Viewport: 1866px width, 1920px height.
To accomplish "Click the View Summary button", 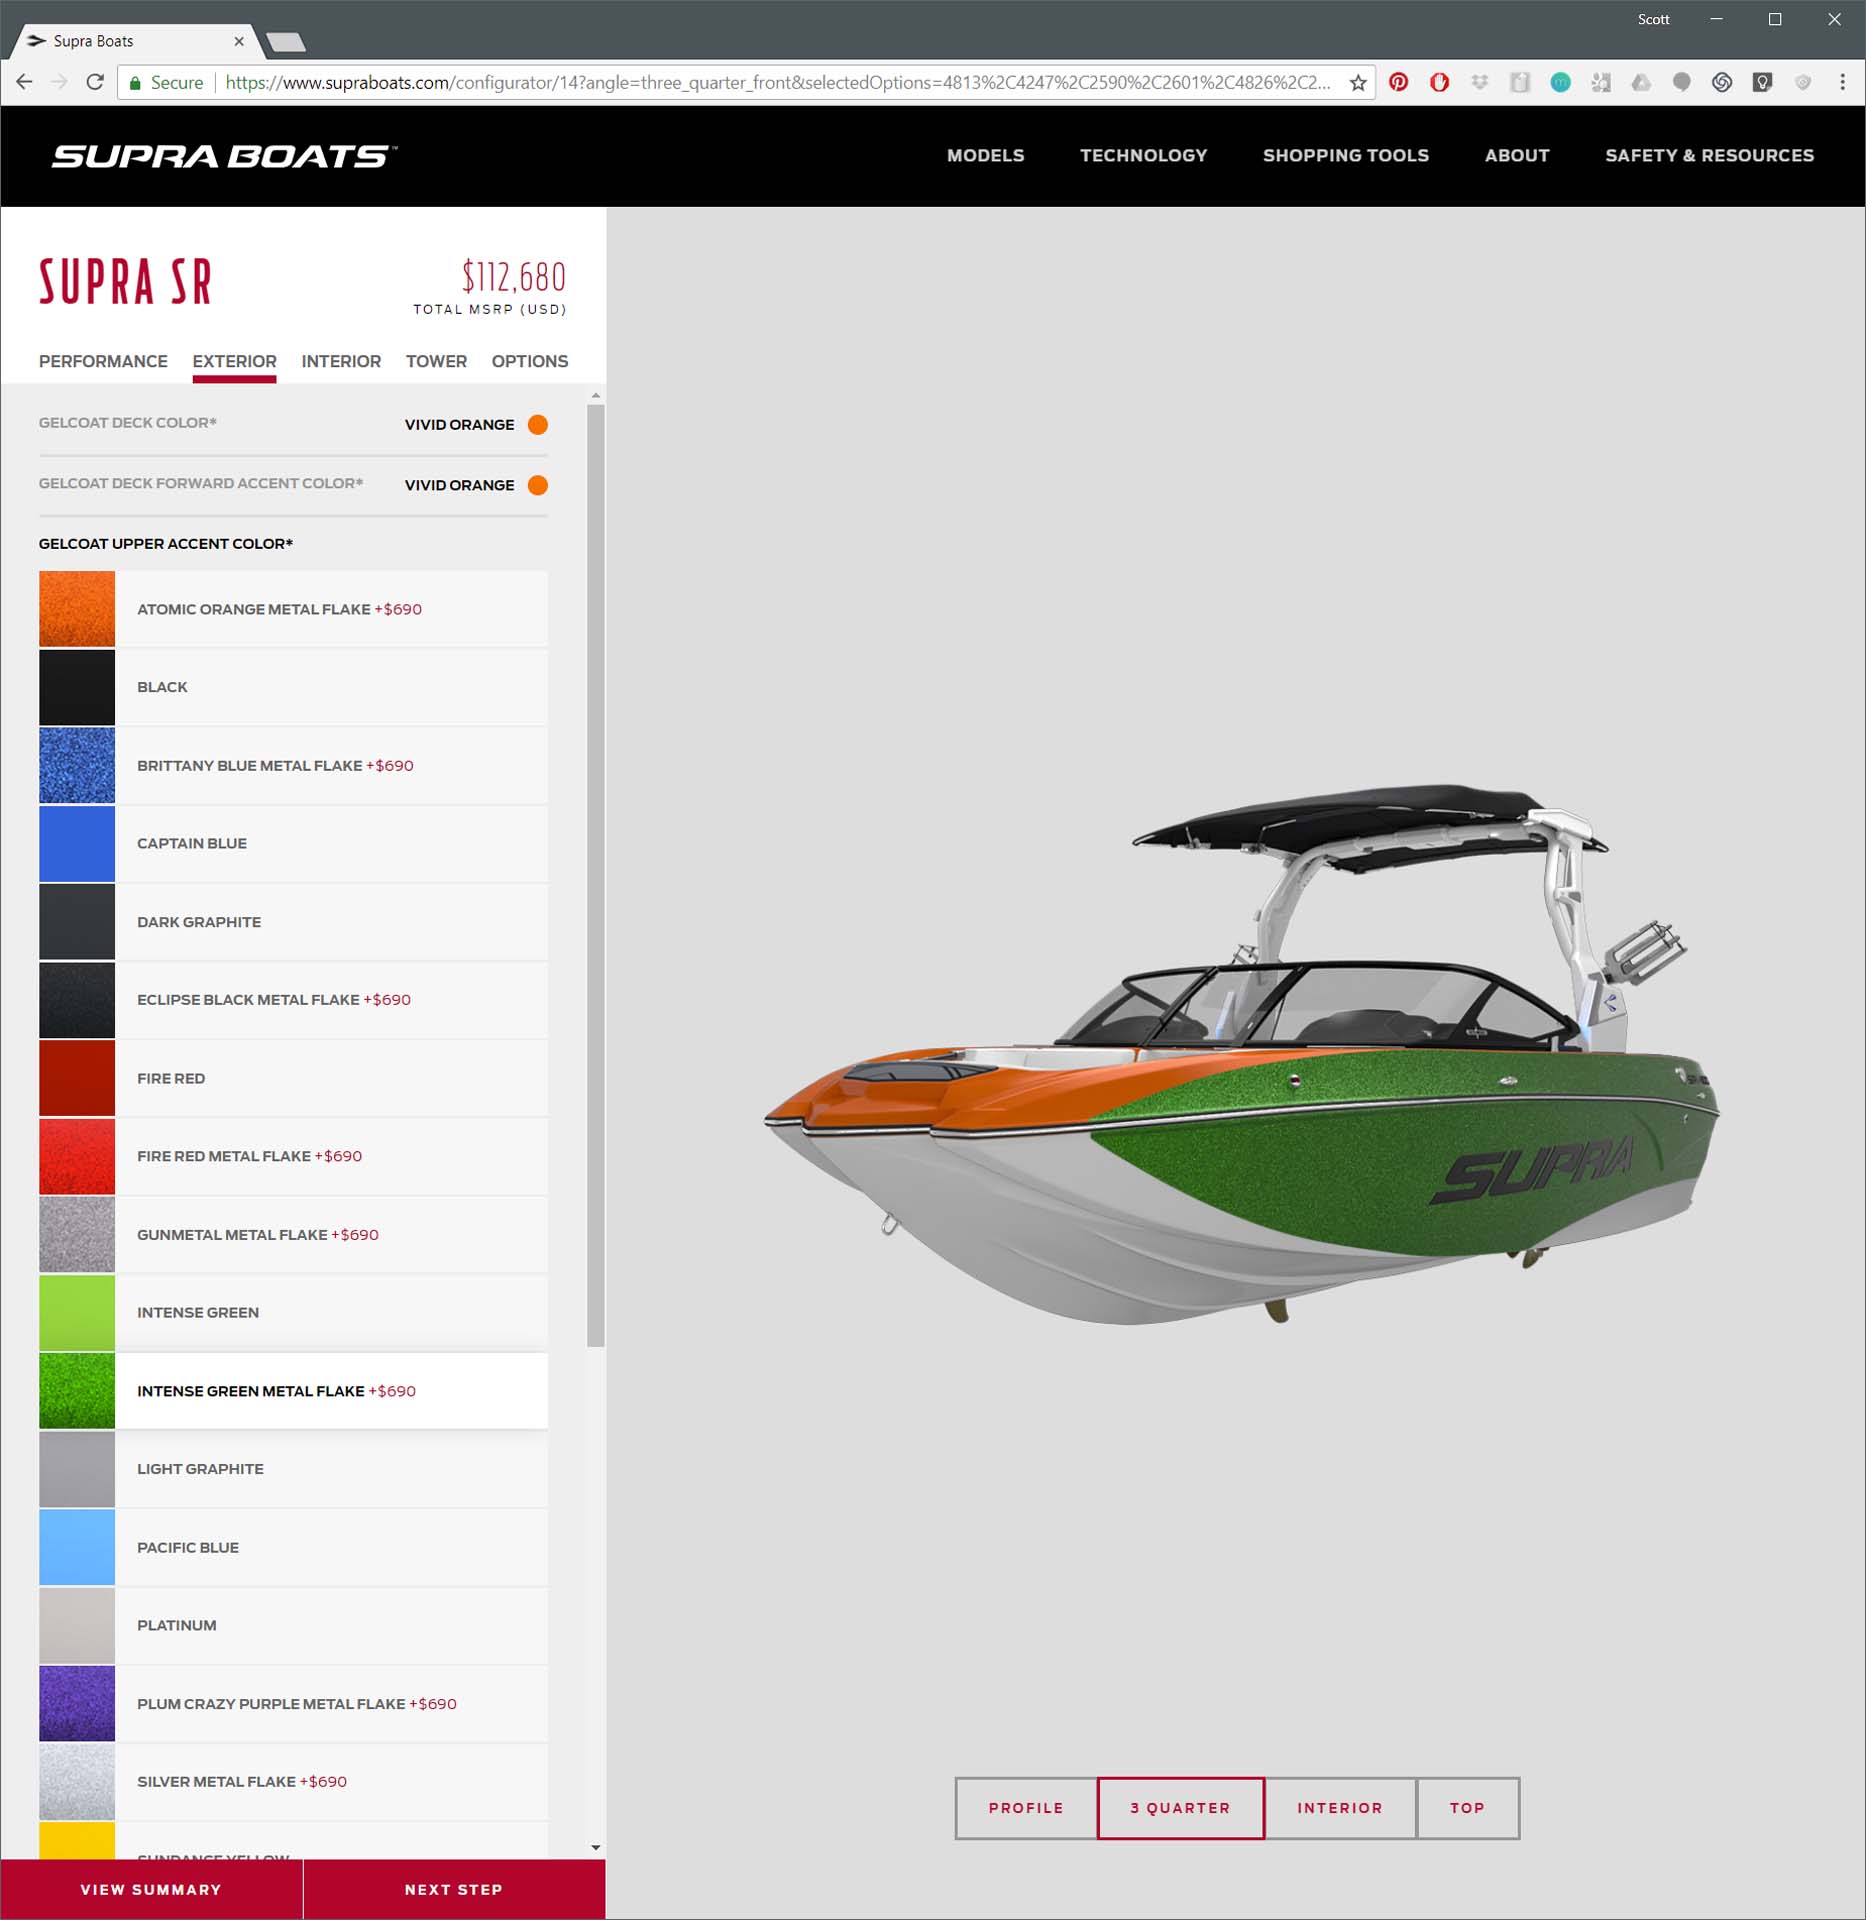I will (x=151, y=1889).
